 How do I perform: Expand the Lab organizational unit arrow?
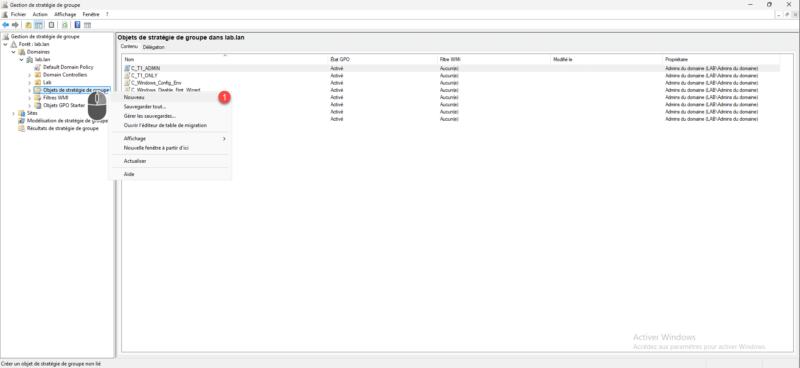(x=30, y=83)
